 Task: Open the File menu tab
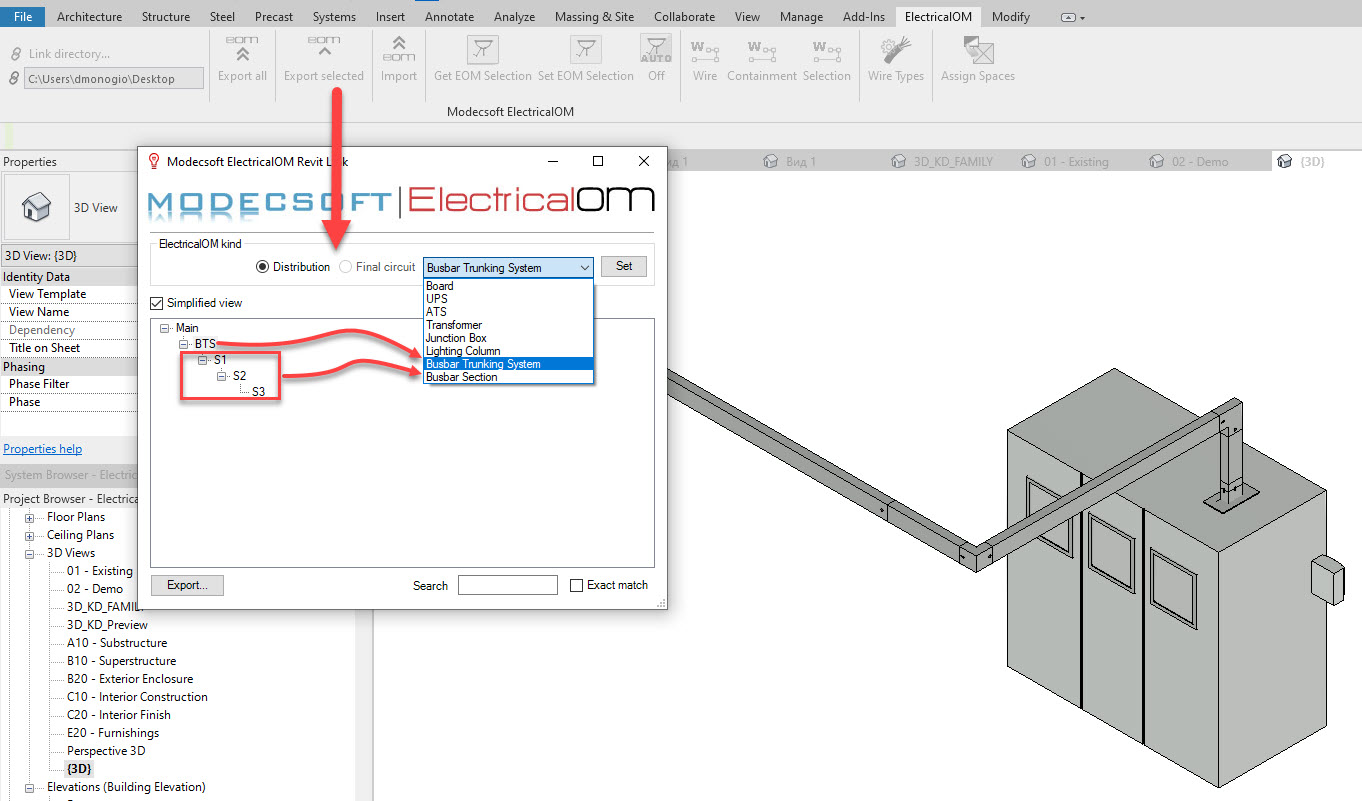(x=22, y=16)
